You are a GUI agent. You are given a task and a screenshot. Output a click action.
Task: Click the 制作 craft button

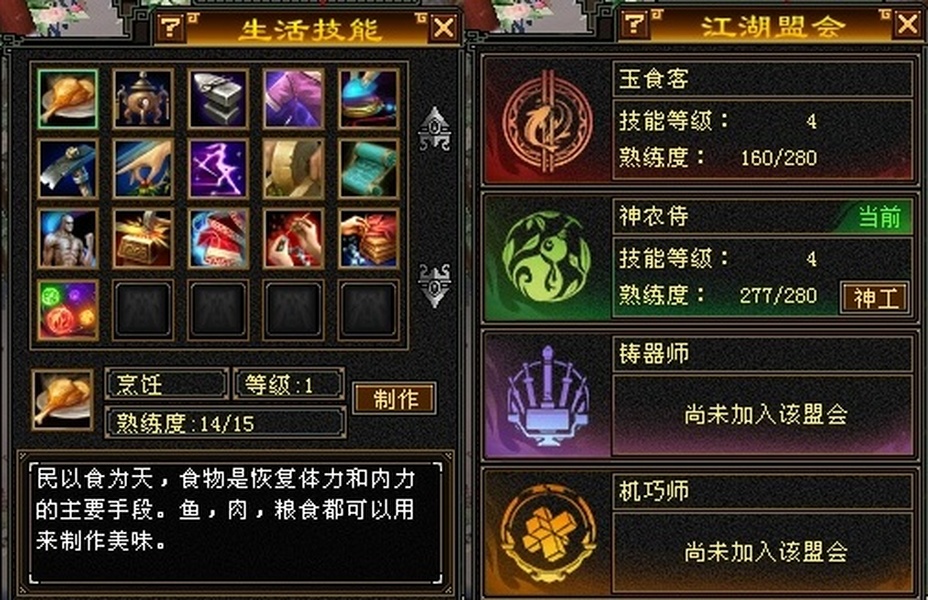click(x=395, y=399)
